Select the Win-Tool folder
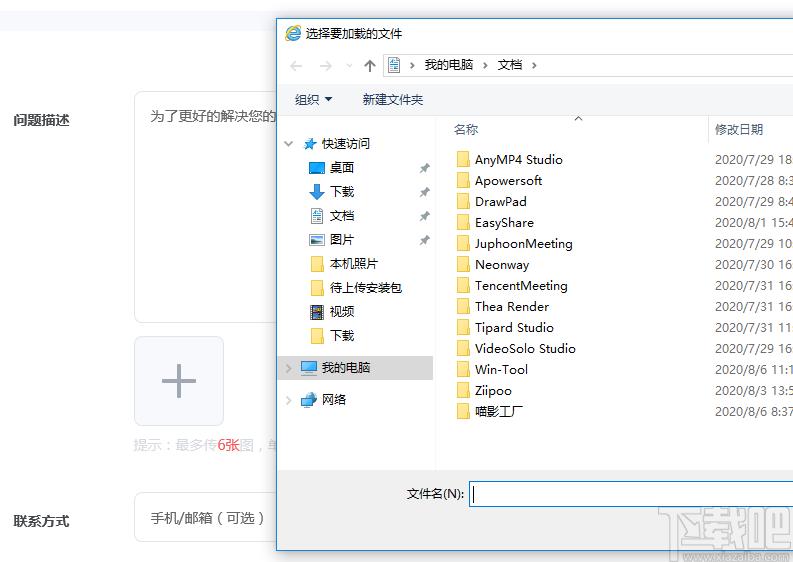 point(501,370)
